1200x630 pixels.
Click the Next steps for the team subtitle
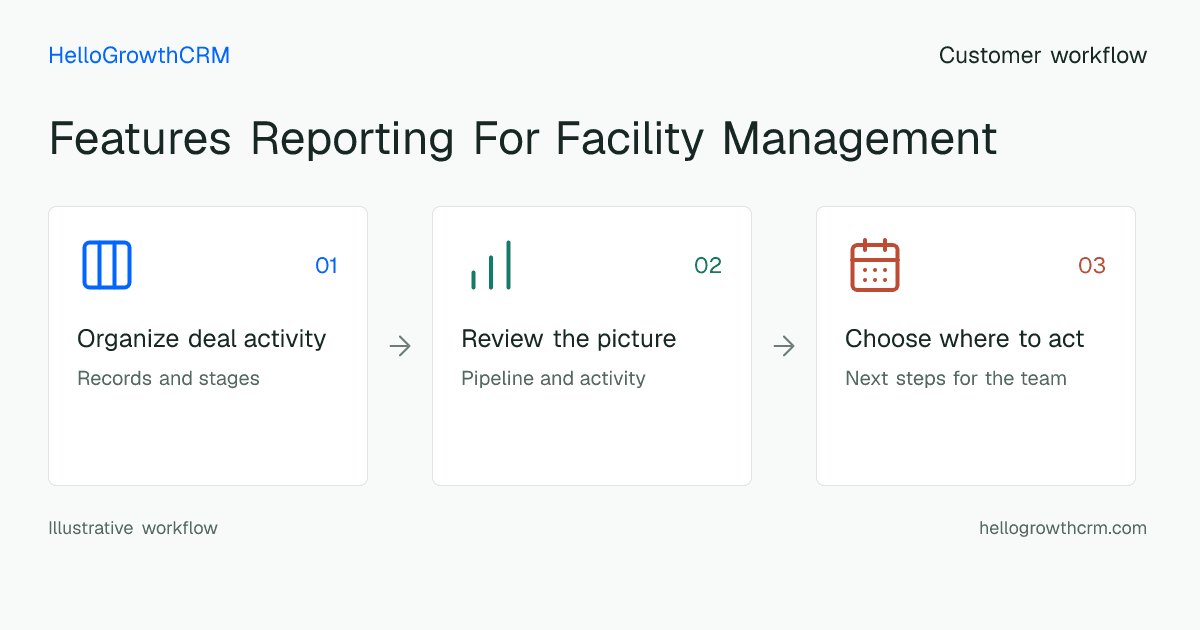956,379
